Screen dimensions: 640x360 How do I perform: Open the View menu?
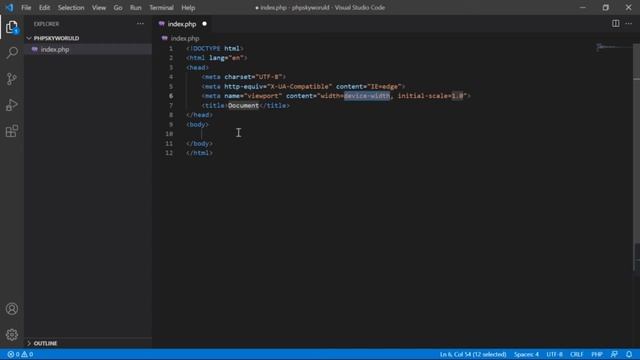[x=99, y=7]
